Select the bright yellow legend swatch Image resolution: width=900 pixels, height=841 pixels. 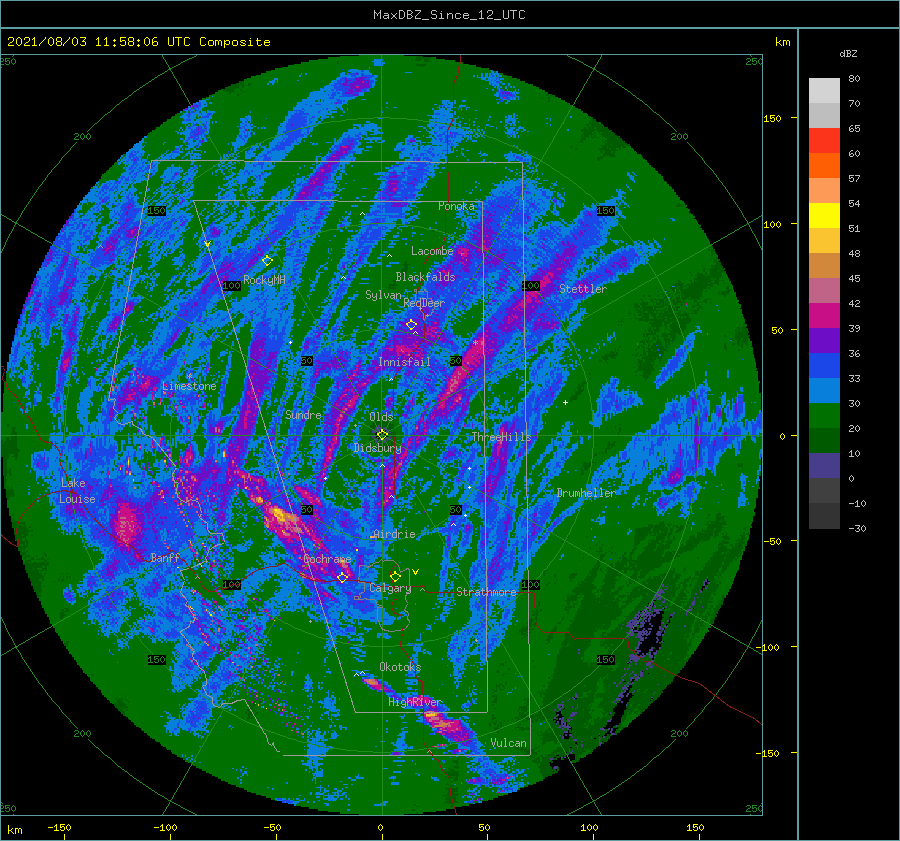click(x=824, y=216)
